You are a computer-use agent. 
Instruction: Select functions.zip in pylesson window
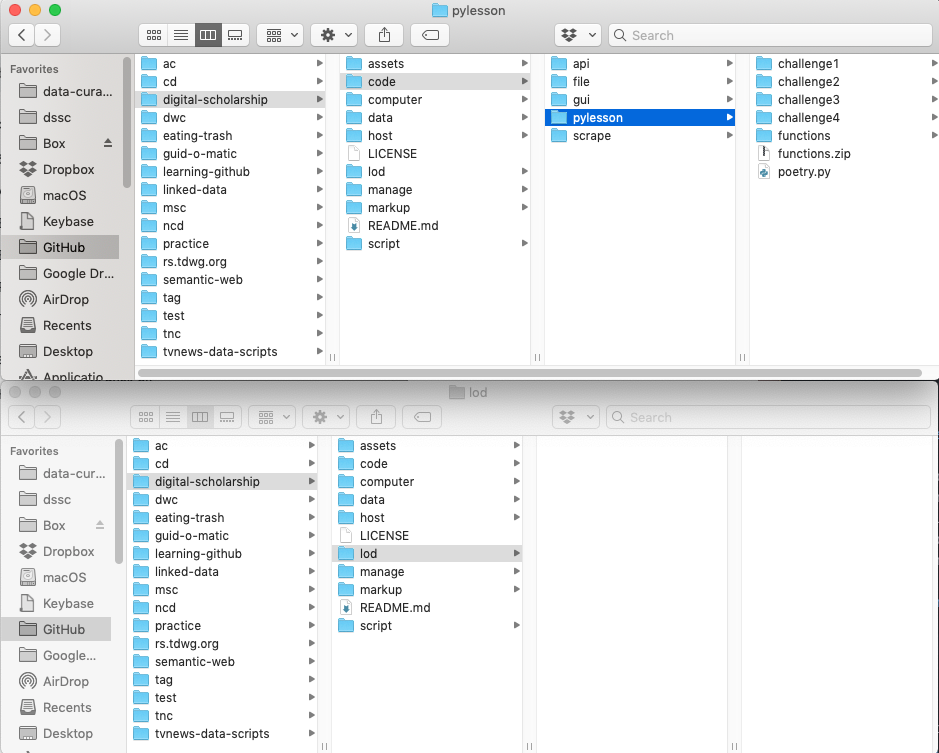813,154
